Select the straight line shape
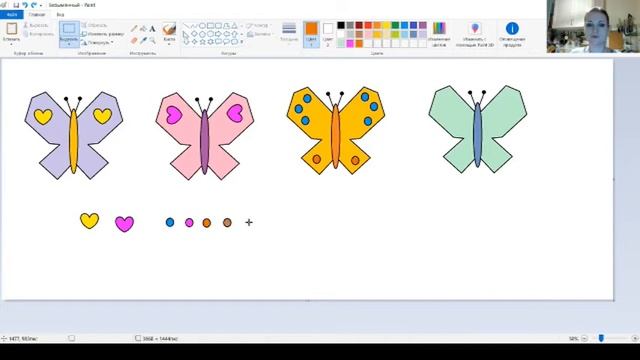 point(187,26)
